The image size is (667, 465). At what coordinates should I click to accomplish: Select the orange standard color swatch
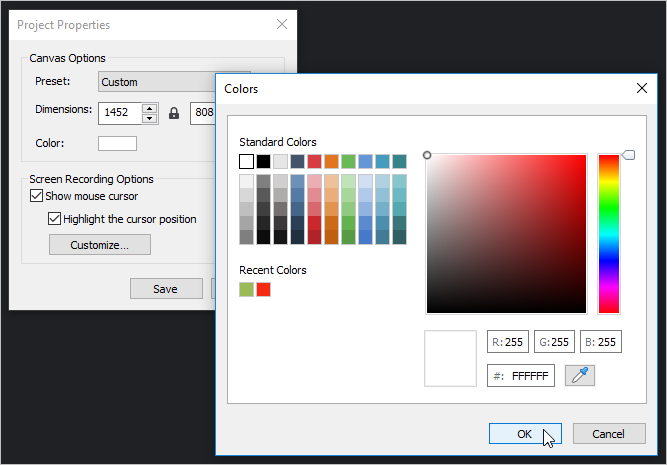point(331,161)
